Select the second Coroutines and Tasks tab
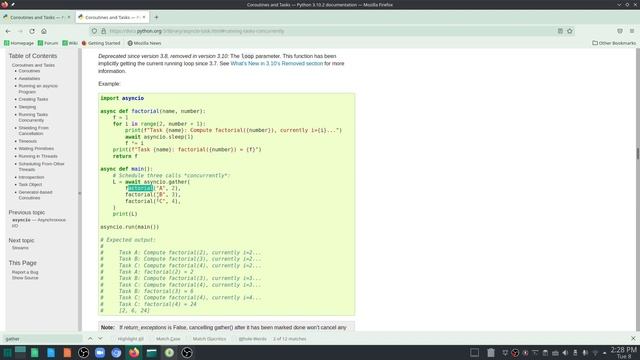The height and width of the screenshot is (360, 640). click(x=112, y=18)
